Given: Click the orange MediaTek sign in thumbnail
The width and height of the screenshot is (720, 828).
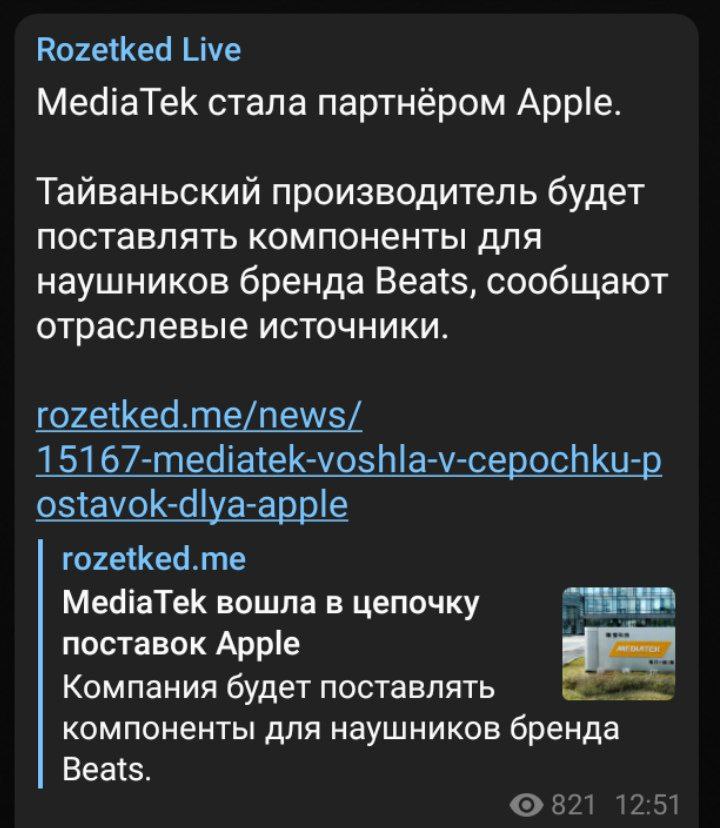Looking at the screenshot, I should pos(638,648).
